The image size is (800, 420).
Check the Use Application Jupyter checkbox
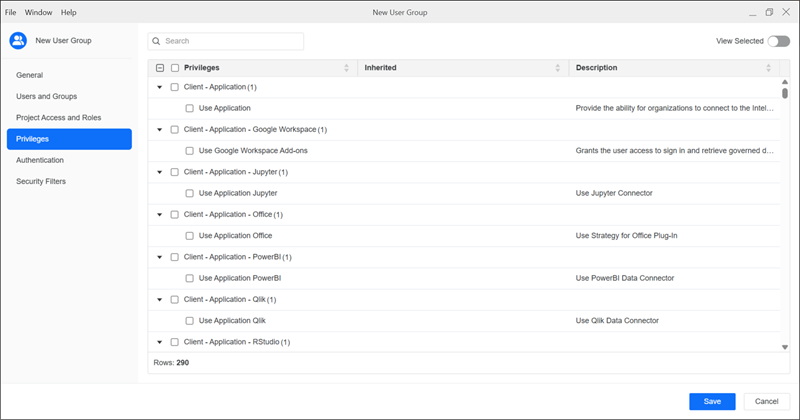pos(189,193)
